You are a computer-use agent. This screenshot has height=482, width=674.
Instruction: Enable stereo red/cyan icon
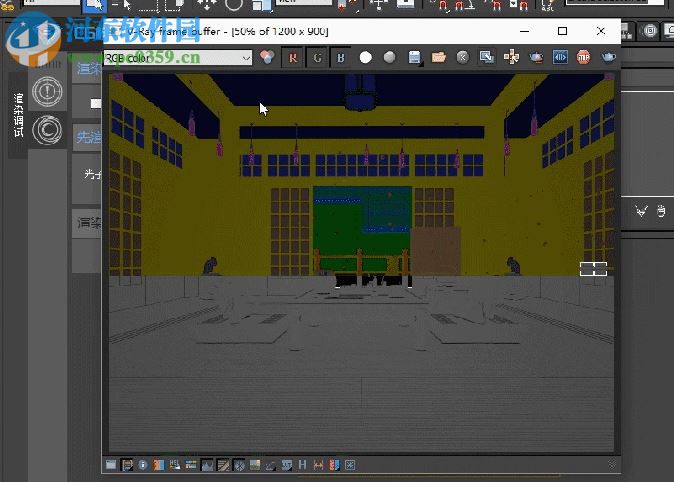[334, 465]
